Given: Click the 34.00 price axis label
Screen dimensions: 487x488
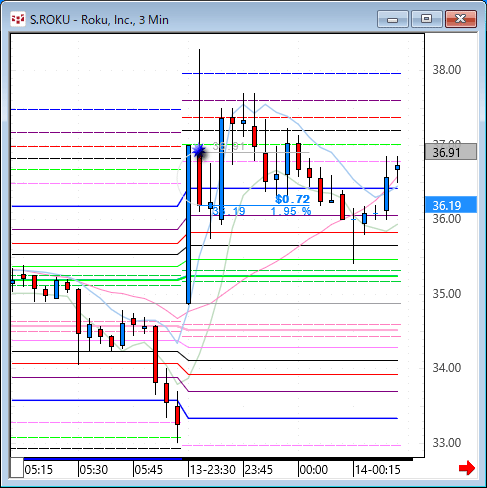Looking at the screenshot, I should pyautogui.click(x=447, y=368).
